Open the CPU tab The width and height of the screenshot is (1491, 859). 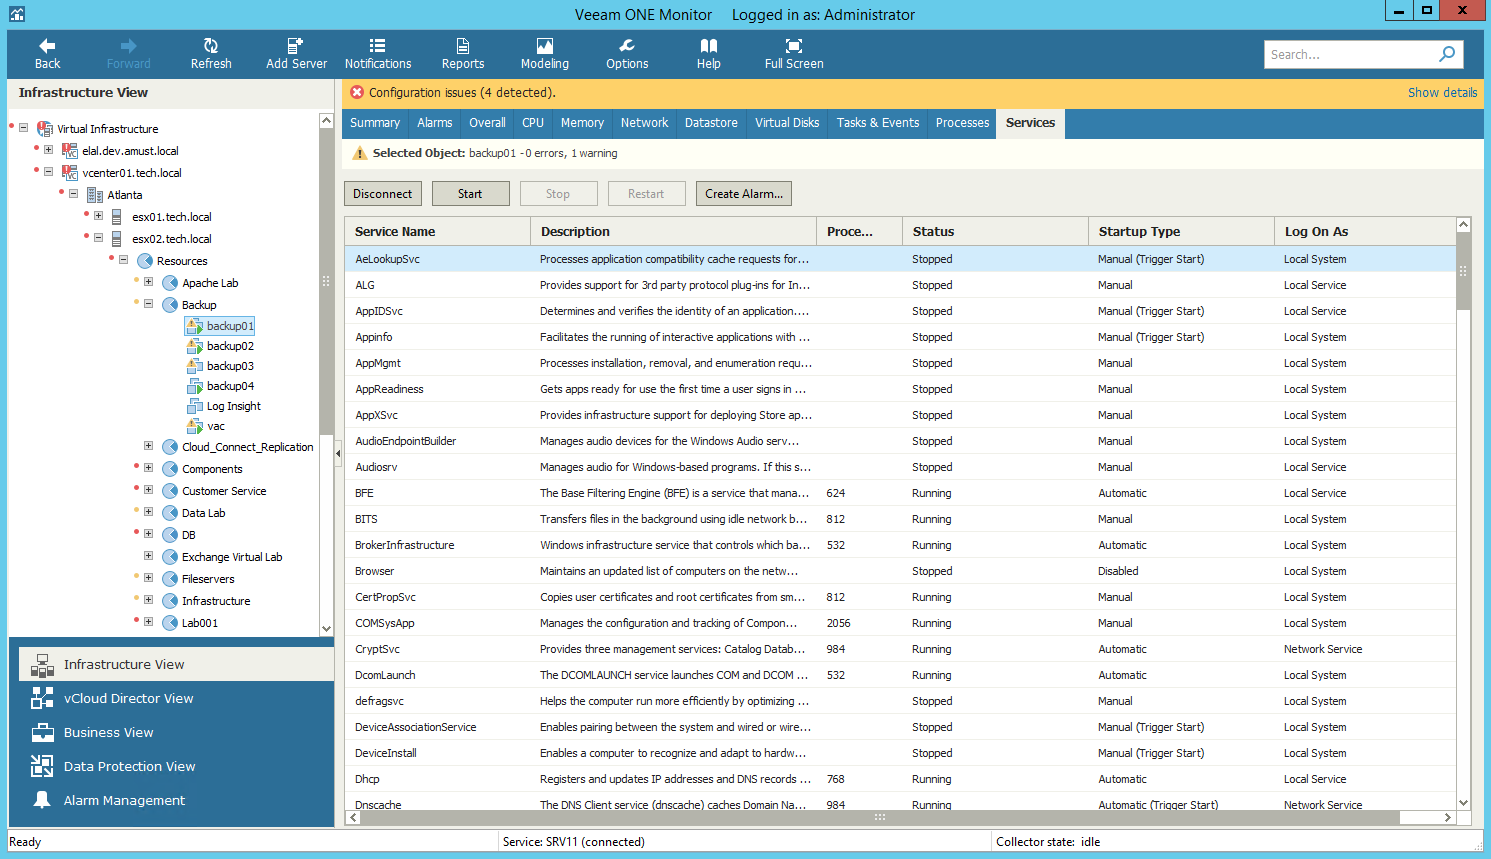coord(533,123)
